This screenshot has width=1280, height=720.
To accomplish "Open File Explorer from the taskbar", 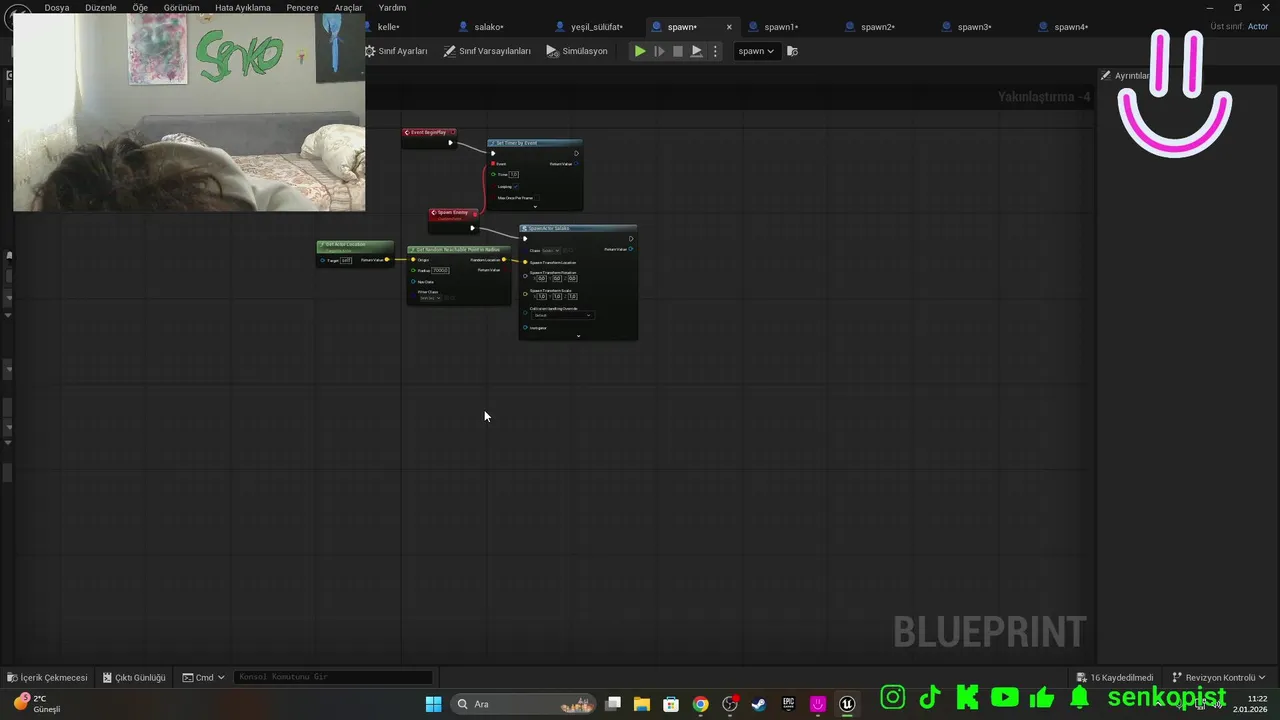I will click(x=642, y=704).
